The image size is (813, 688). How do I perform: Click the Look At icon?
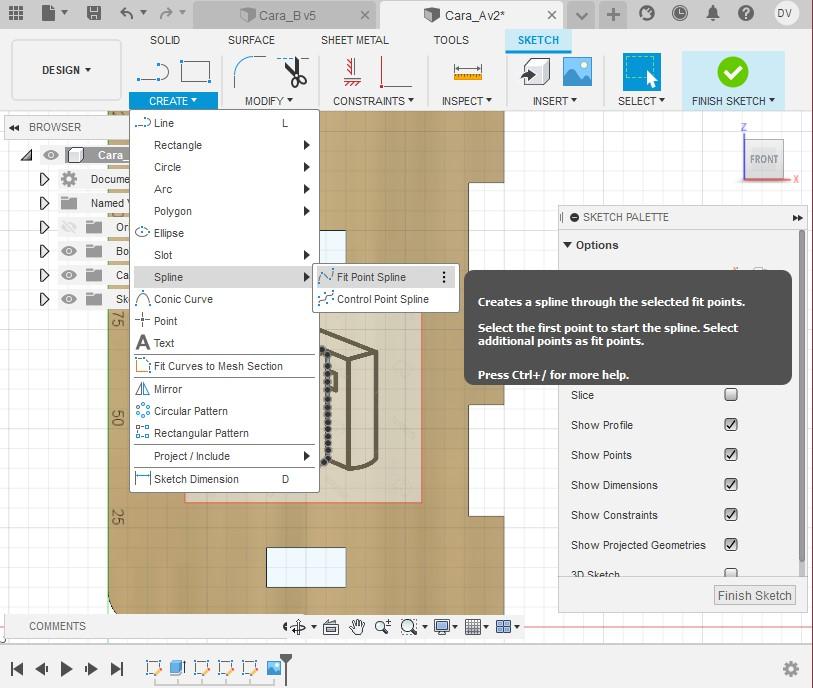(331, 627)
